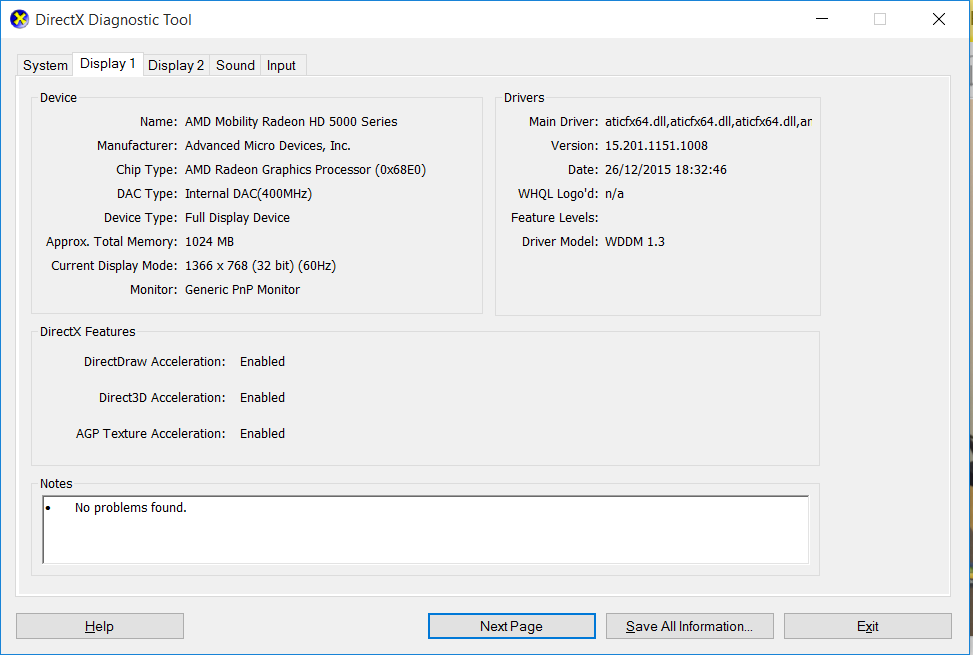This screenshot has height=655, width=973.
Task: Click 'No problems found.' note text
Action: 130,507
